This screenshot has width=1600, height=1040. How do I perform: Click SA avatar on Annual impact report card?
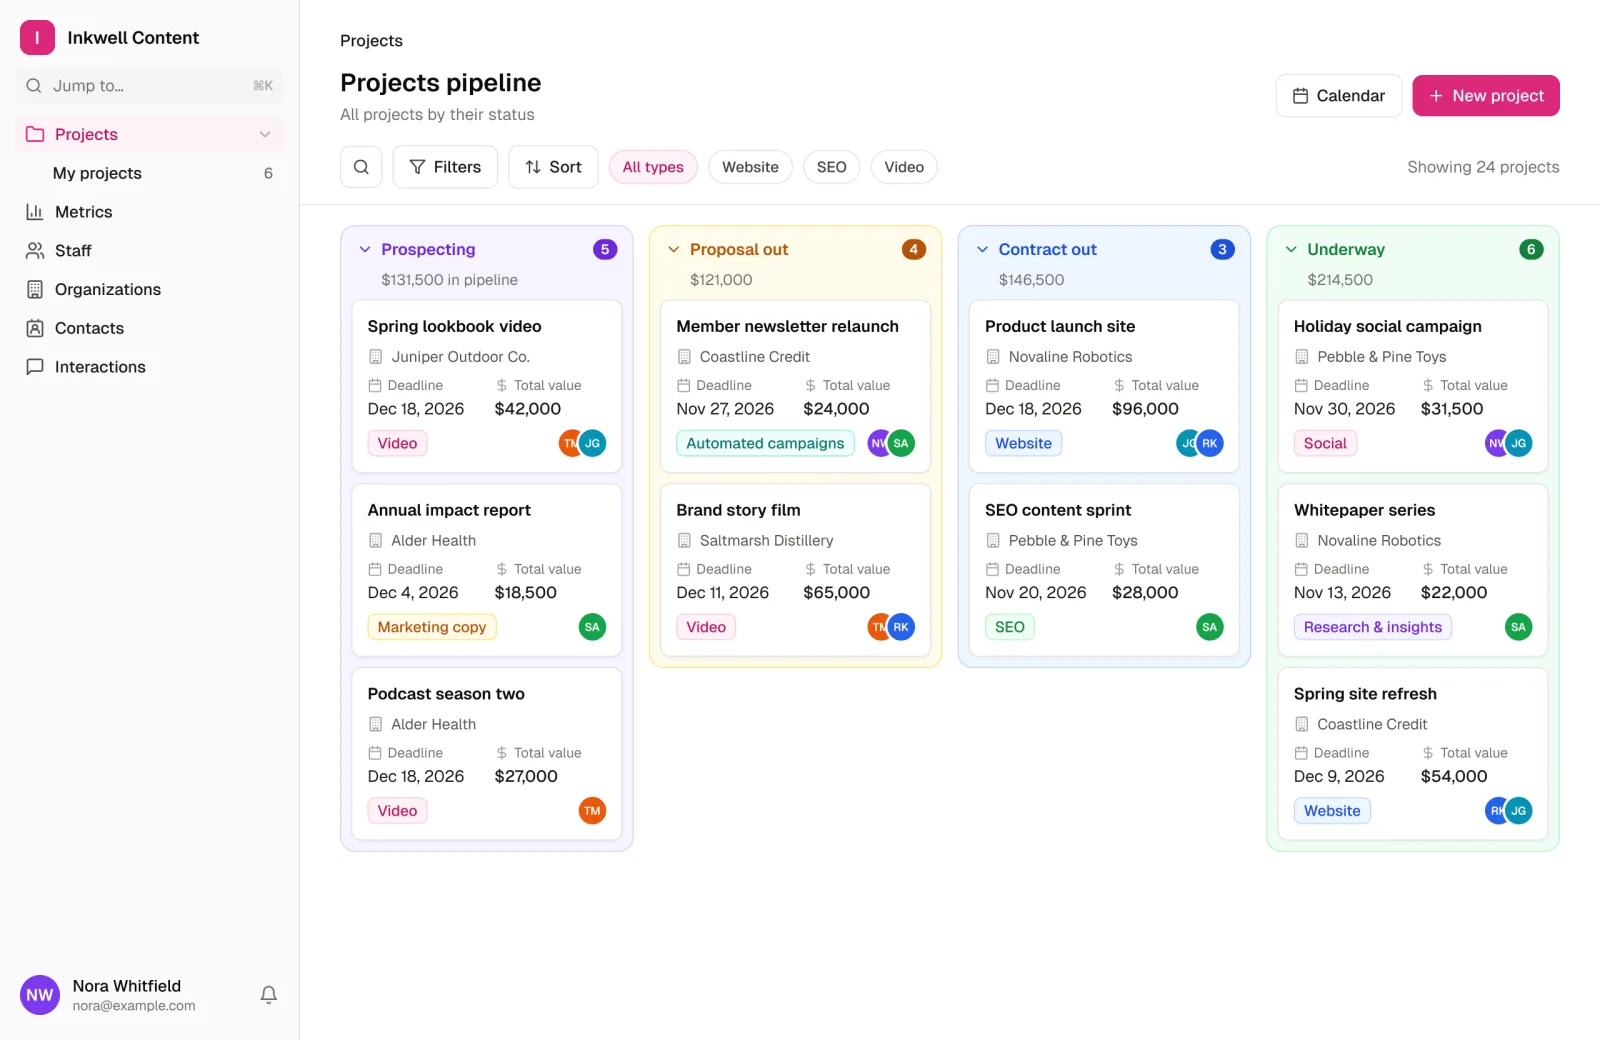coord(592,627)
